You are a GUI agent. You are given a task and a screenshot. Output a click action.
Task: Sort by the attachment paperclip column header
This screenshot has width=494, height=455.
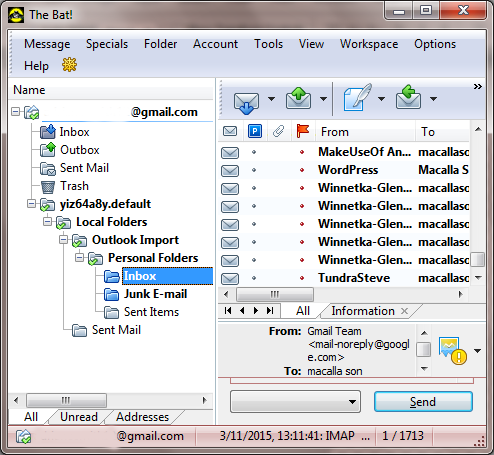tap(278, 131)
